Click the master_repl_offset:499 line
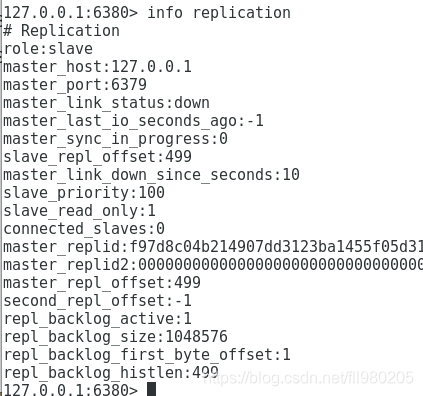 pos(102,283)
